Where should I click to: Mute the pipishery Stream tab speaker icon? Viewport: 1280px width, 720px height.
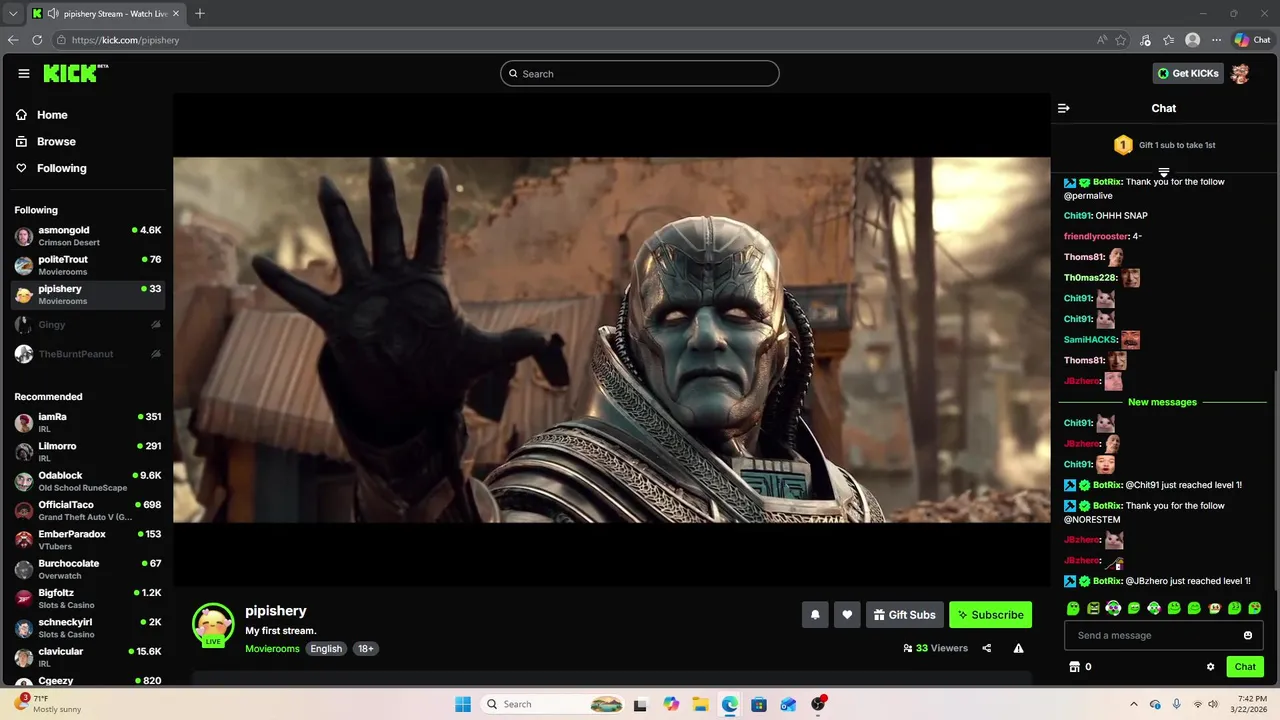52,13
